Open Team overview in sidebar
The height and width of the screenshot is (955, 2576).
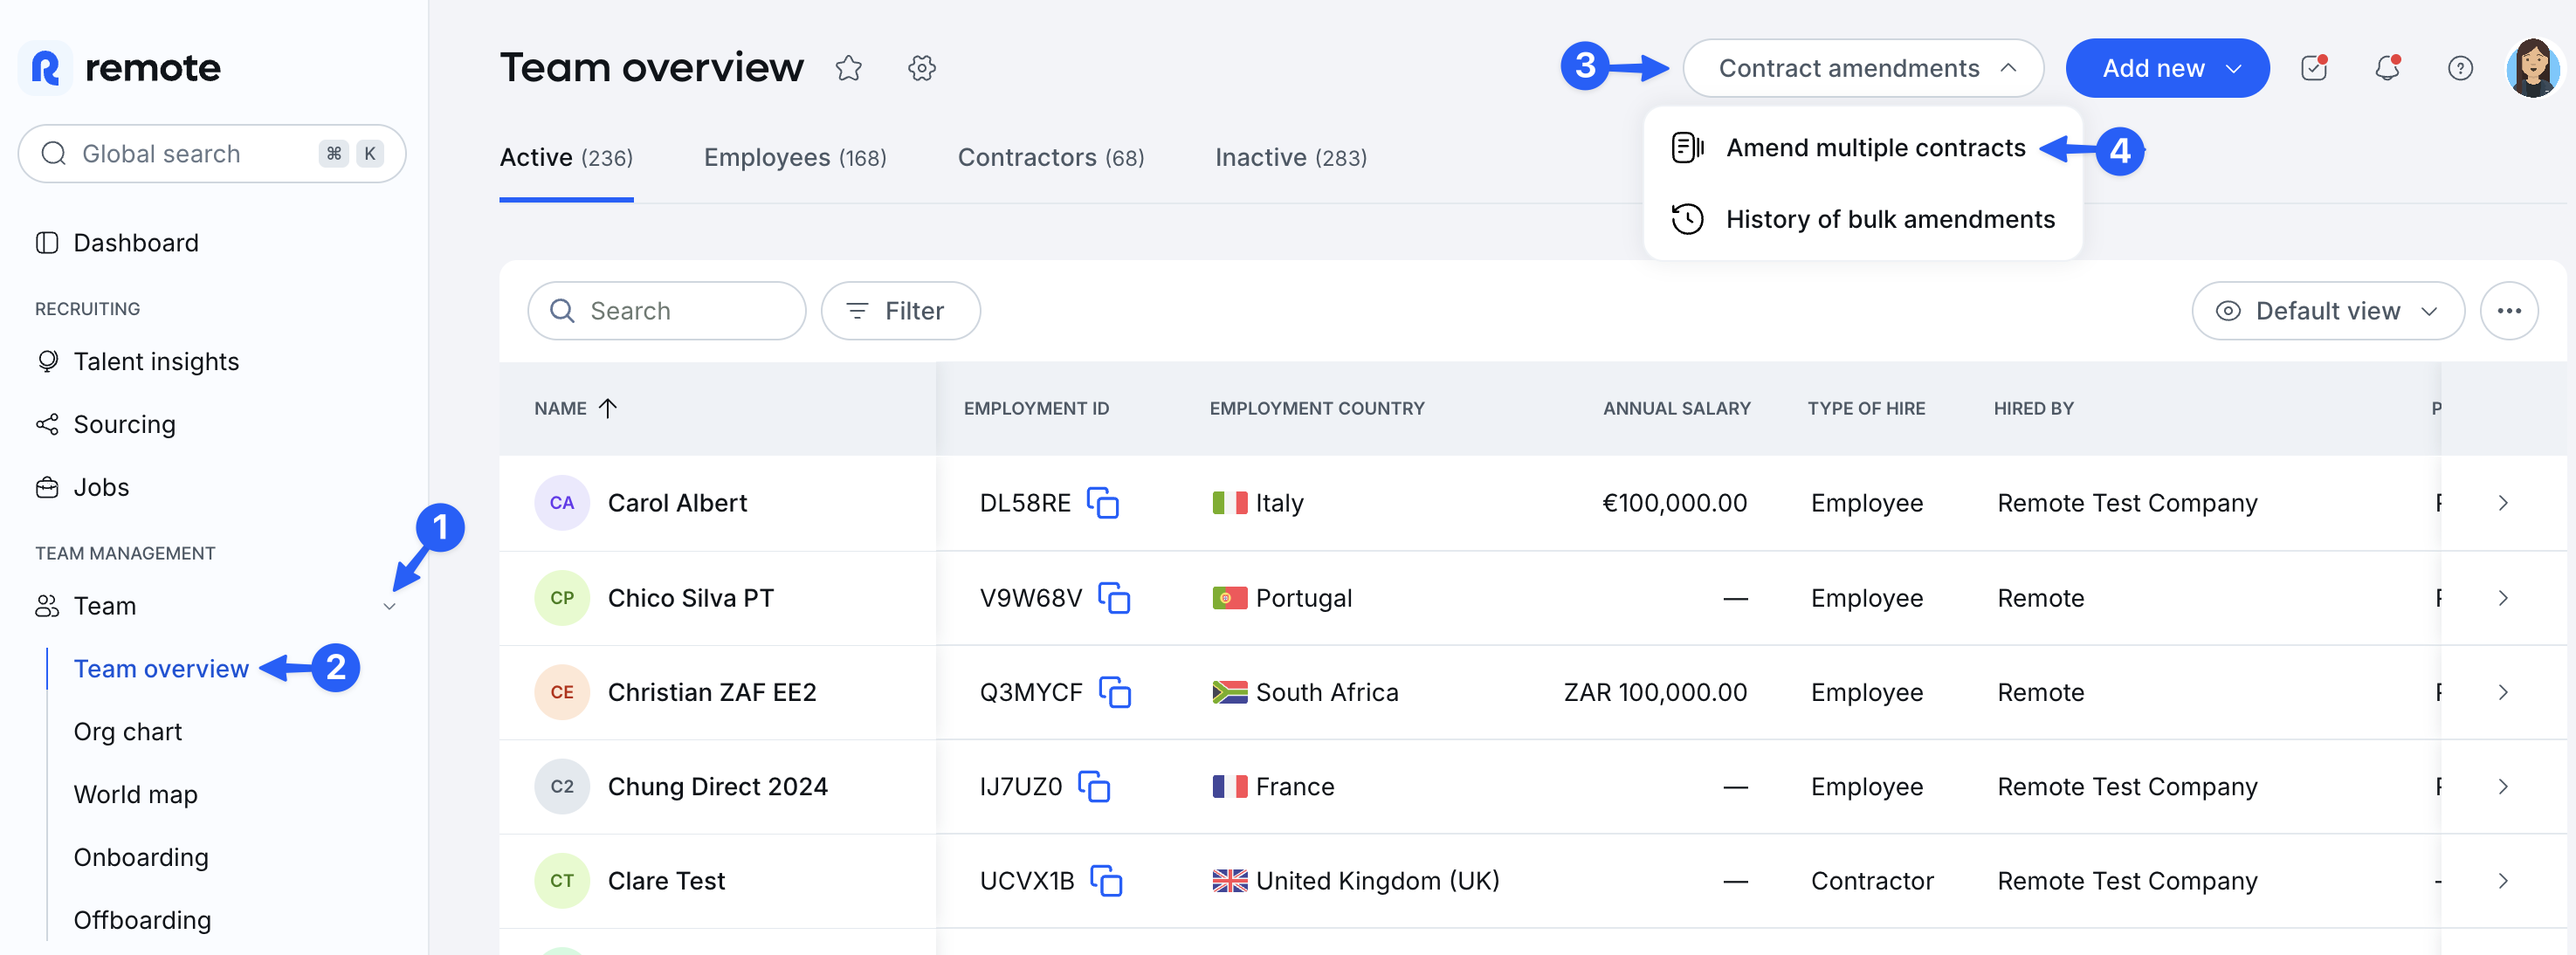pyautogui.click(x=161, y=669)
